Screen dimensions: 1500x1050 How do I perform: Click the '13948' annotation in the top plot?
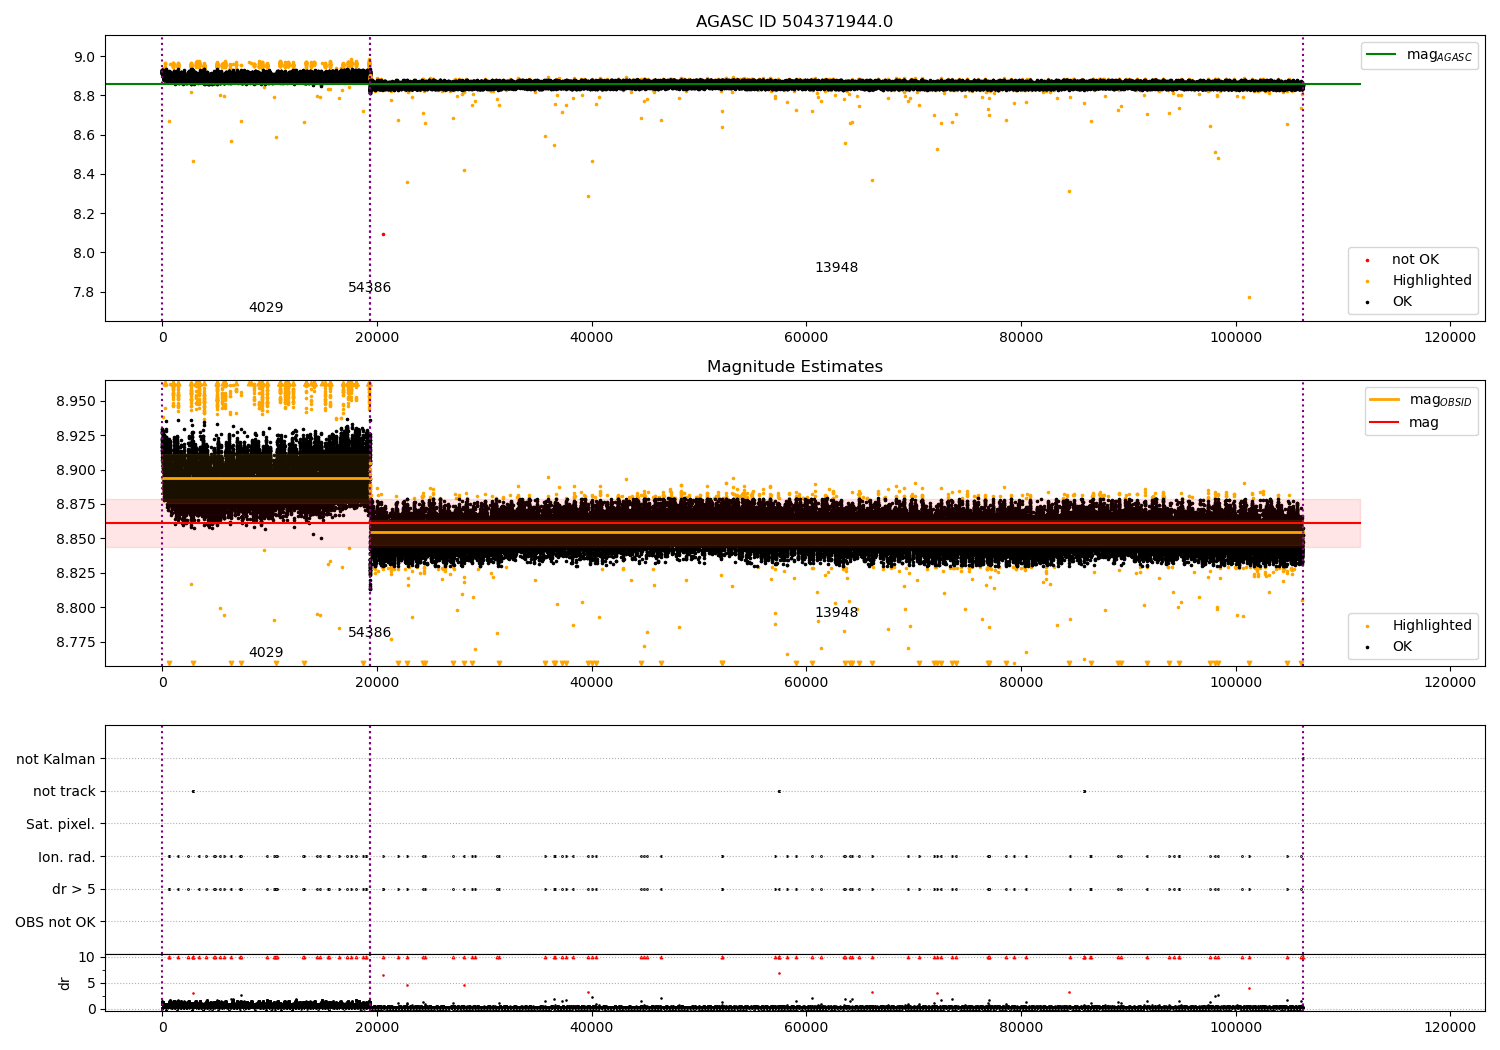[x=836, y=268]
